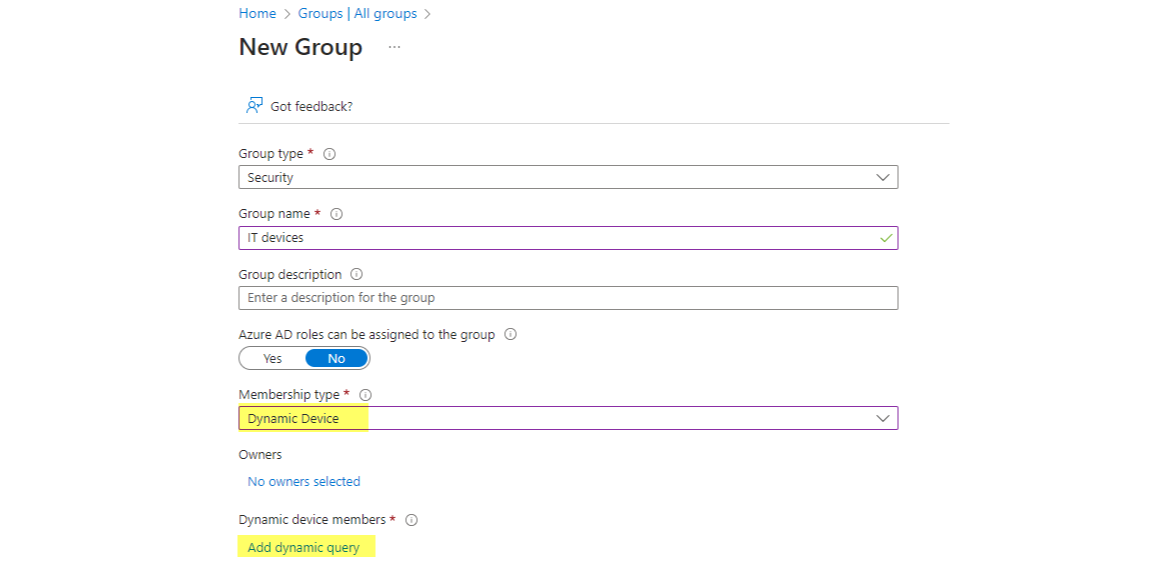Enable Azure AD role assignment with Yes
This screenshot has height=588, width=1171.
tap(271, 358)
